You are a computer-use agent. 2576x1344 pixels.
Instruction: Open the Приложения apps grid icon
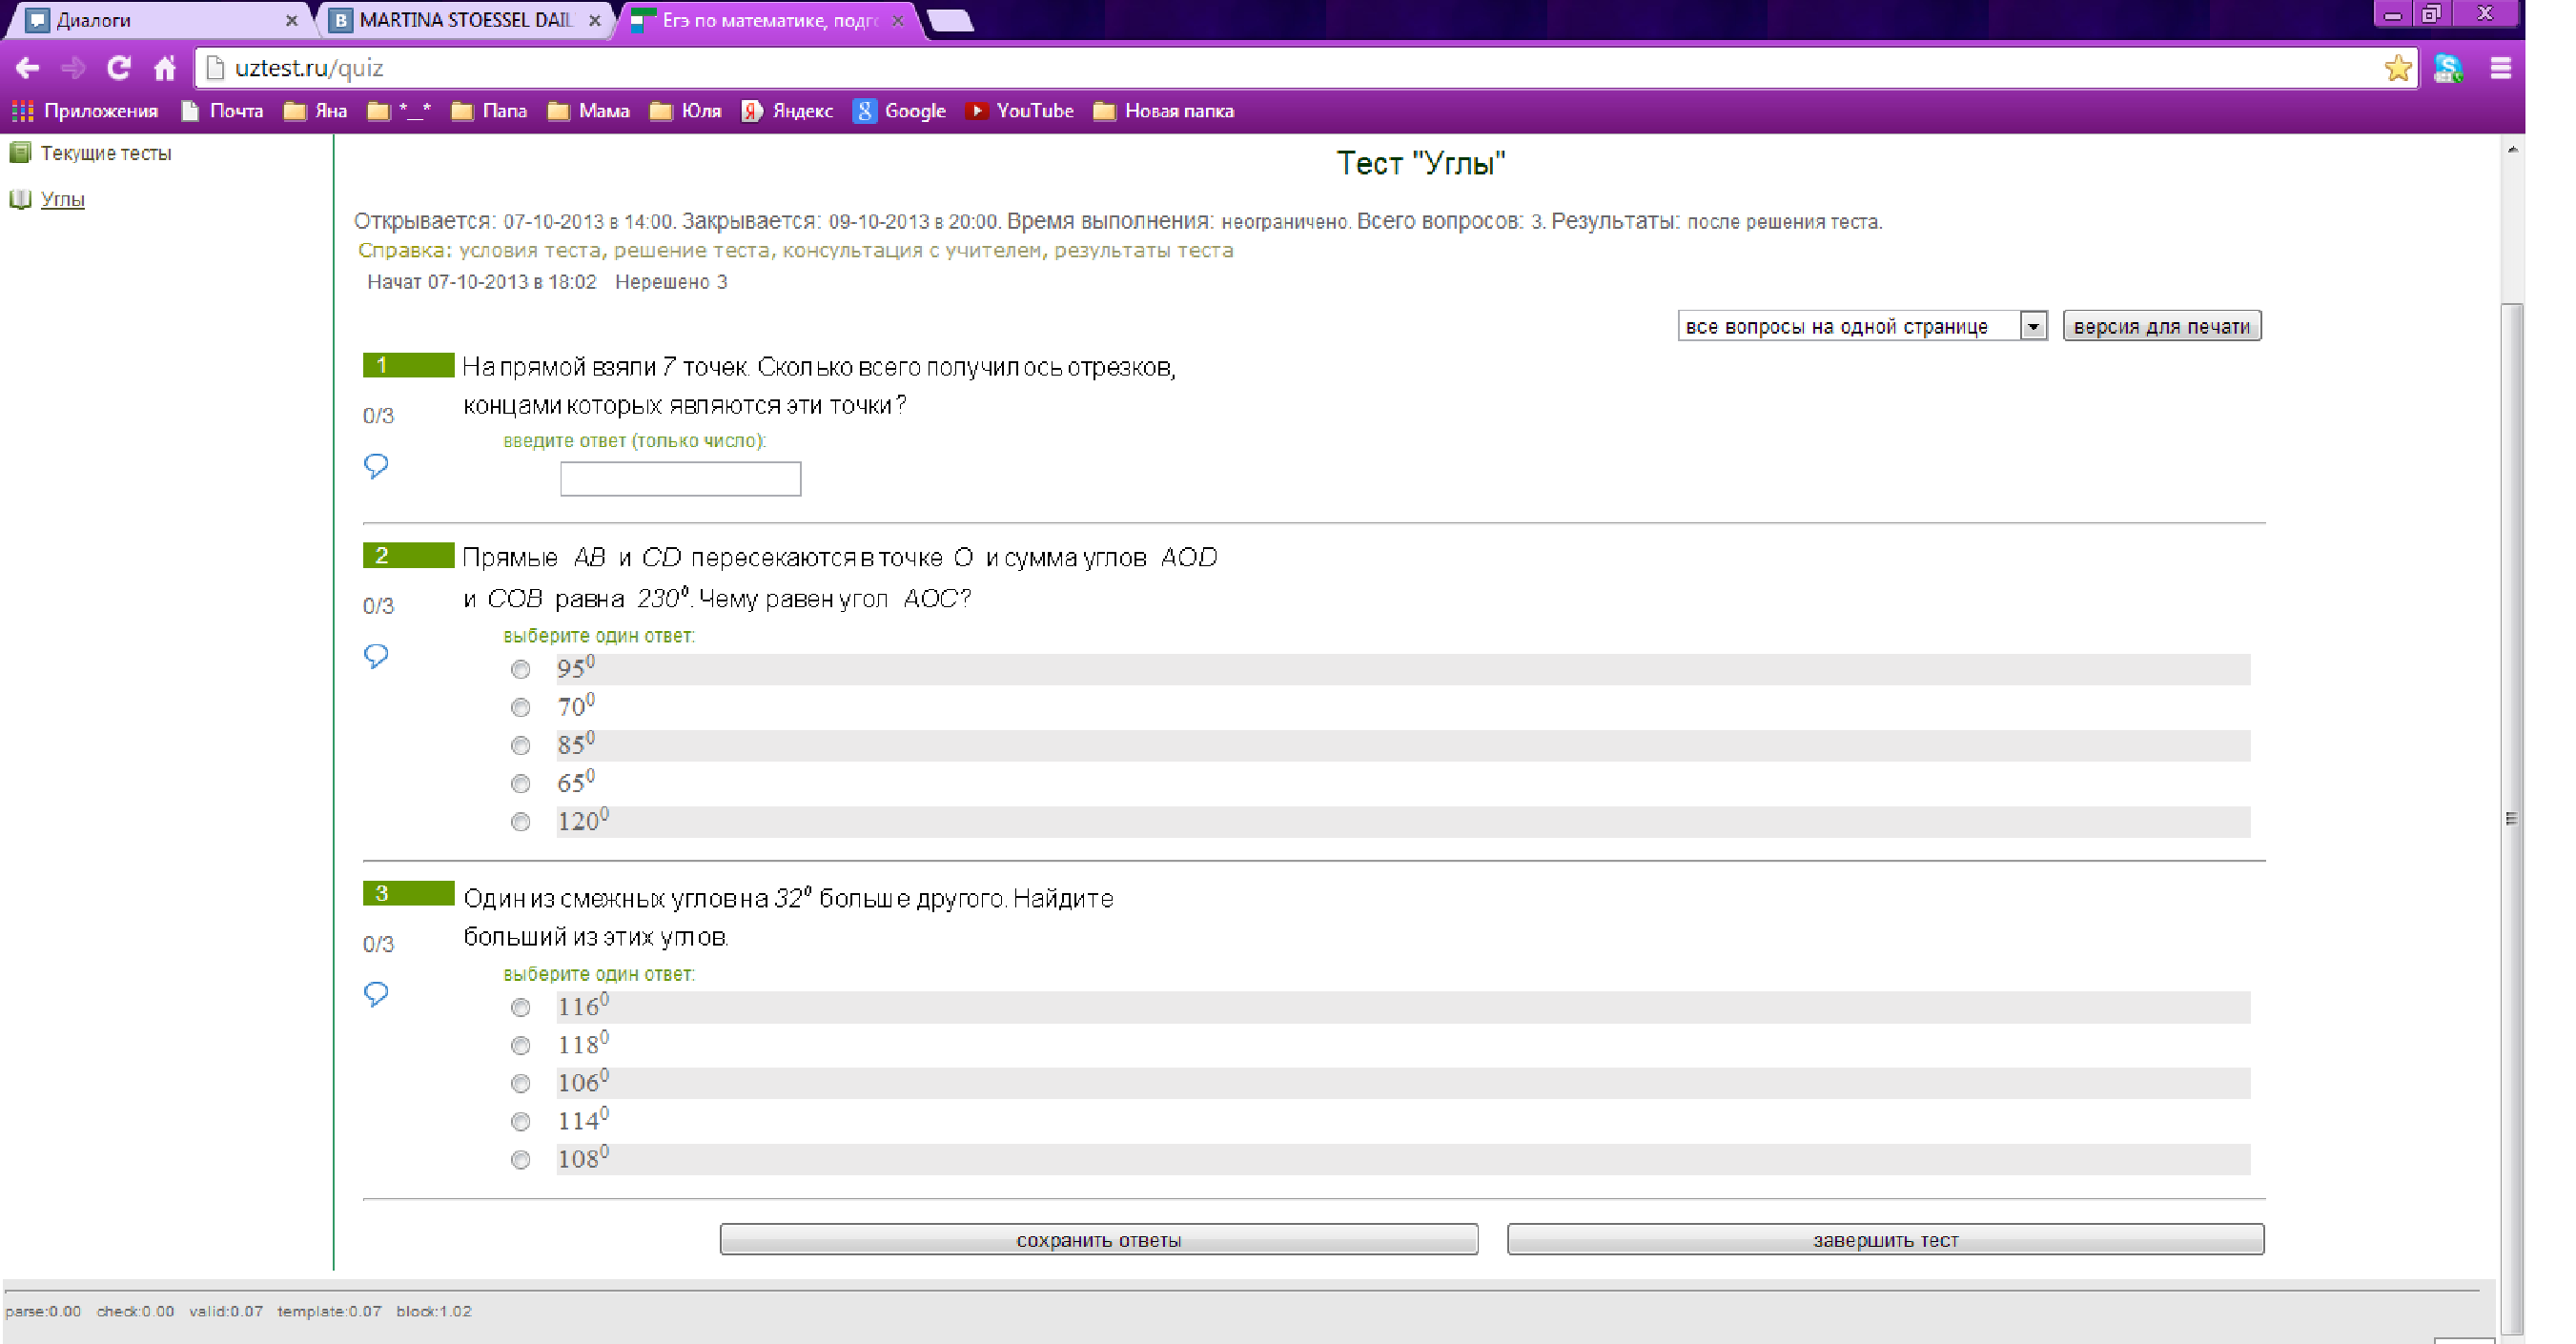pyautogui.click(x=22, y=111)
